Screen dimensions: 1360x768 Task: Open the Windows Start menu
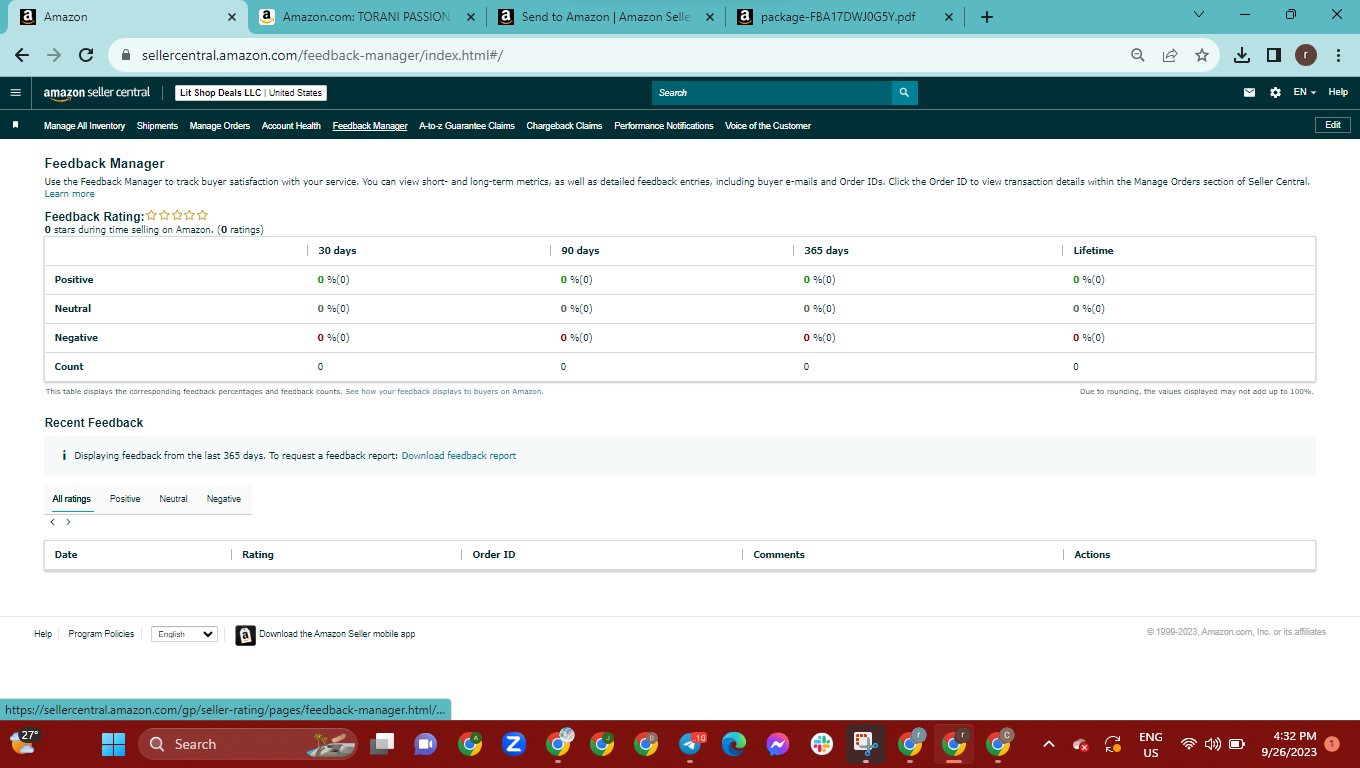point(114,744)
